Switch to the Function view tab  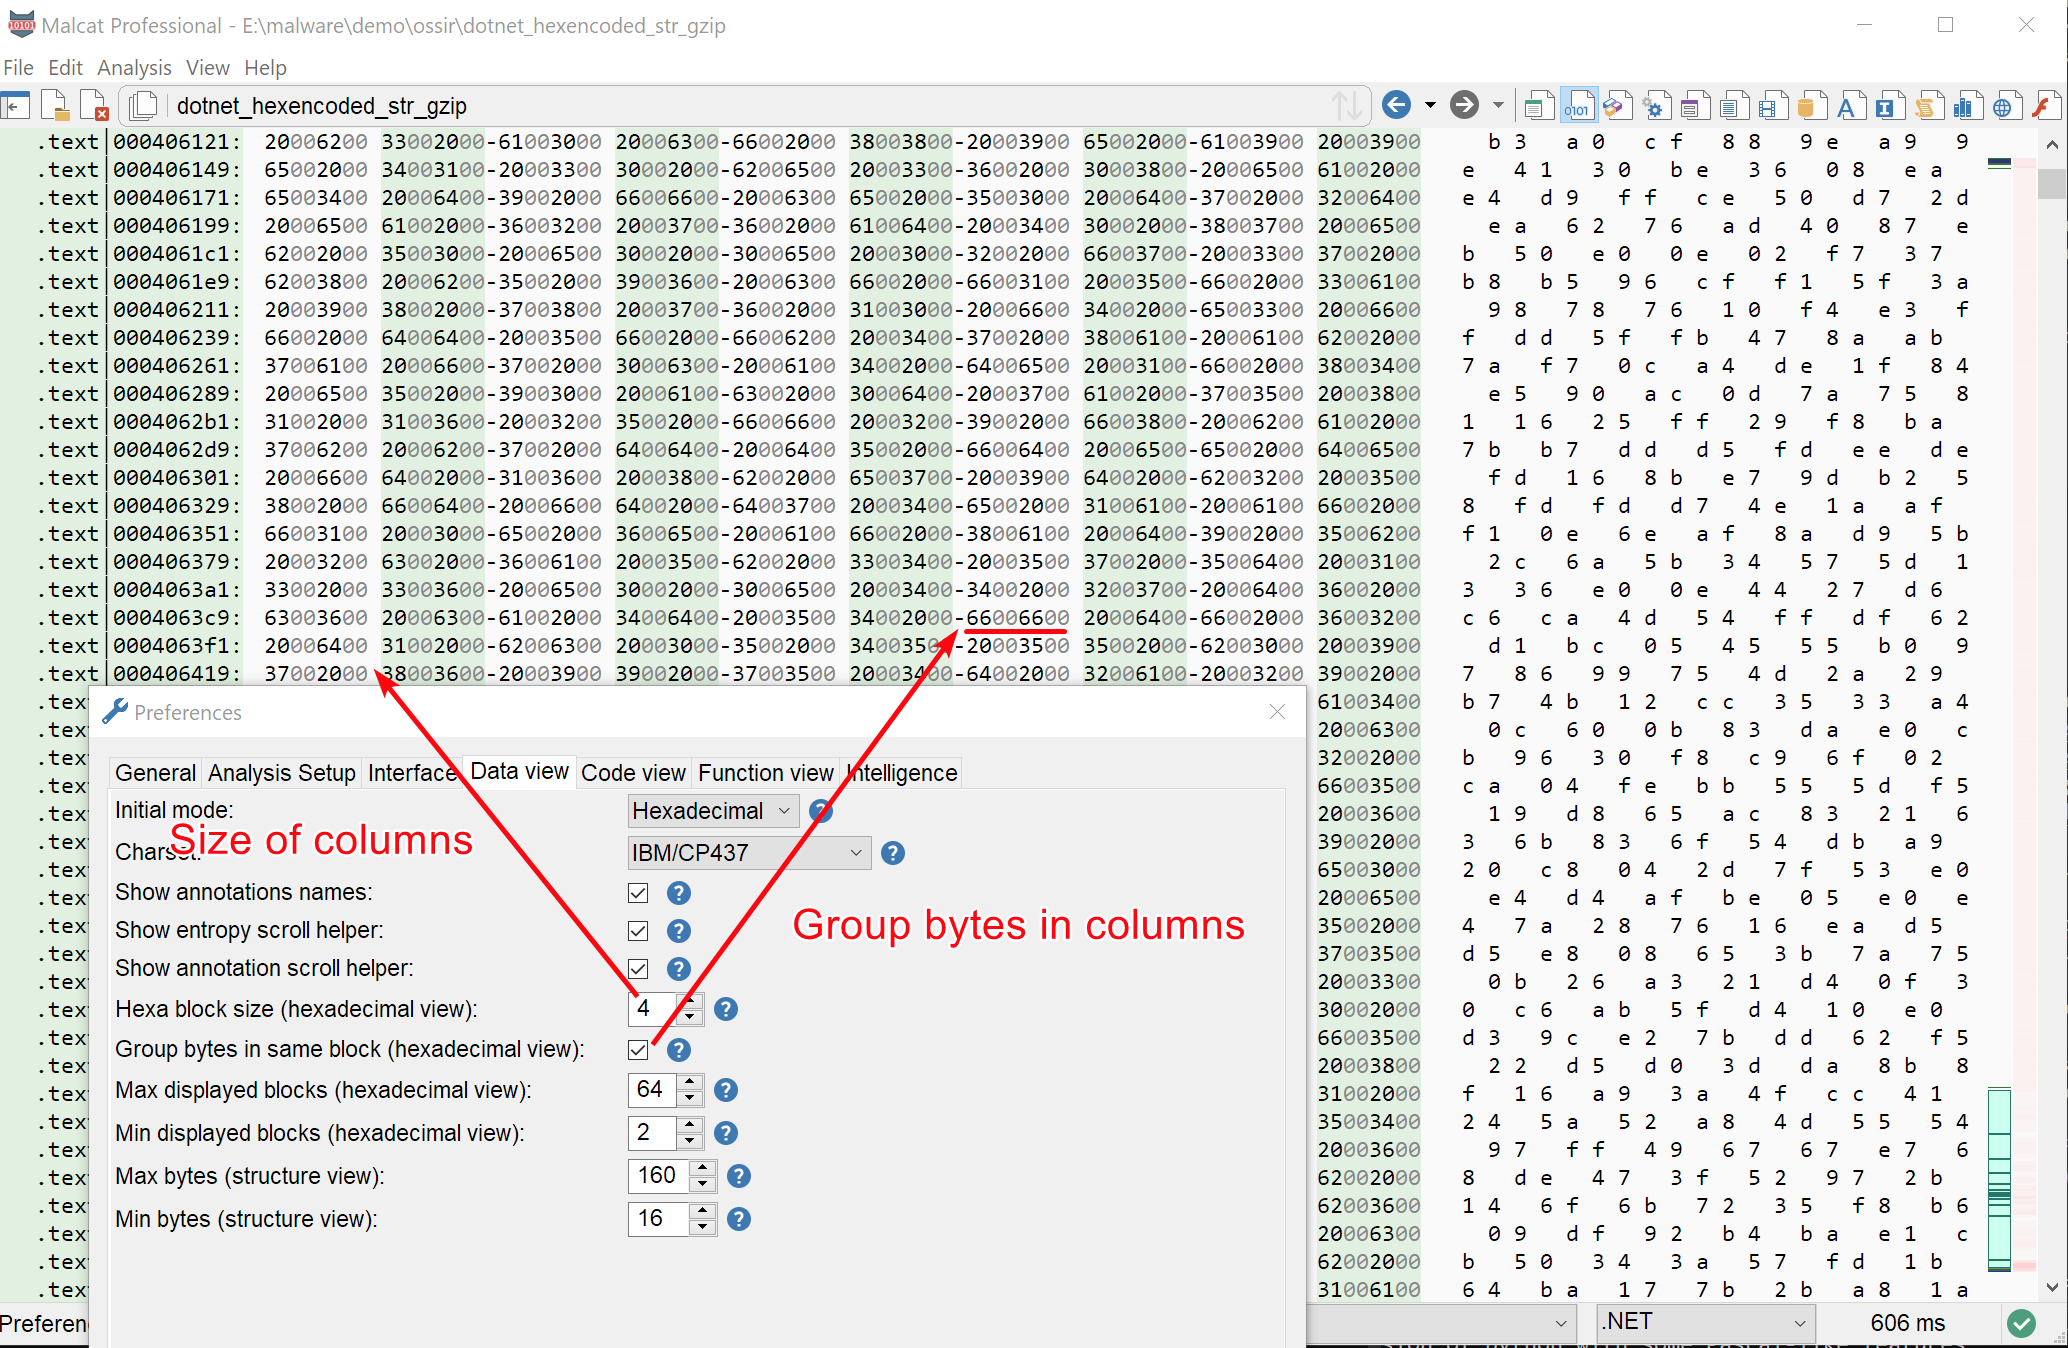pos(765,773)
